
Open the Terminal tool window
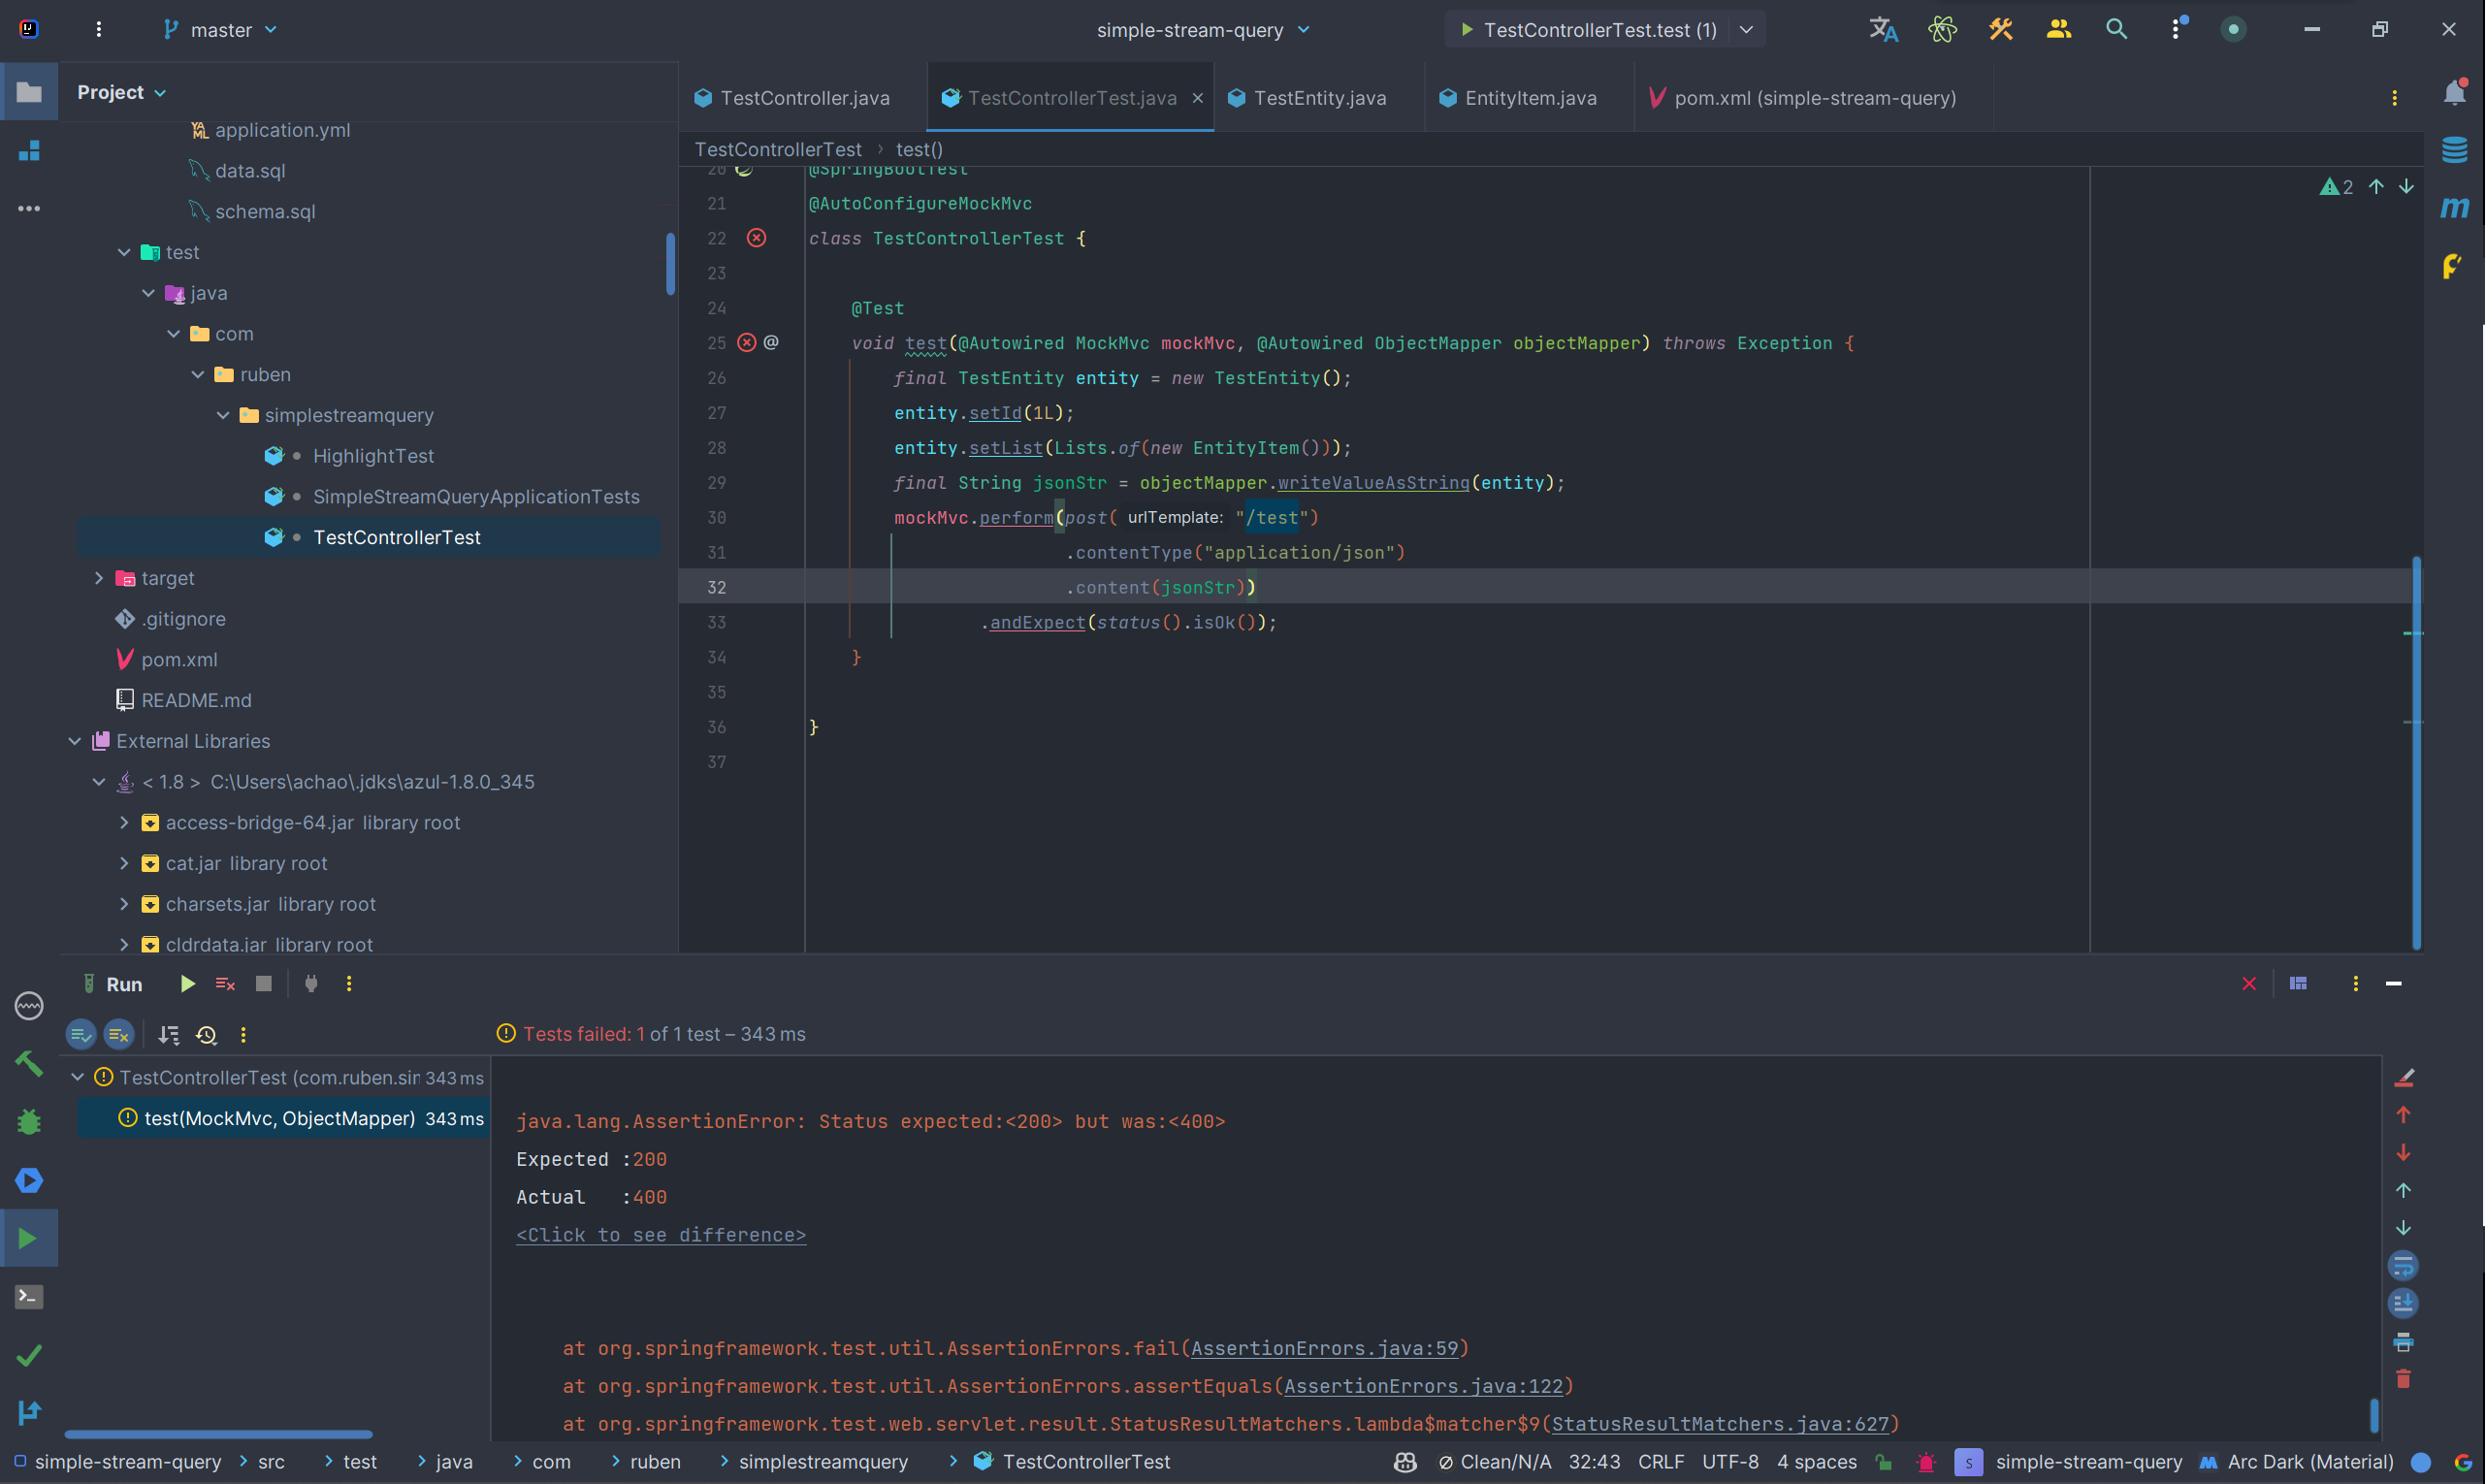pos(29,1297)
